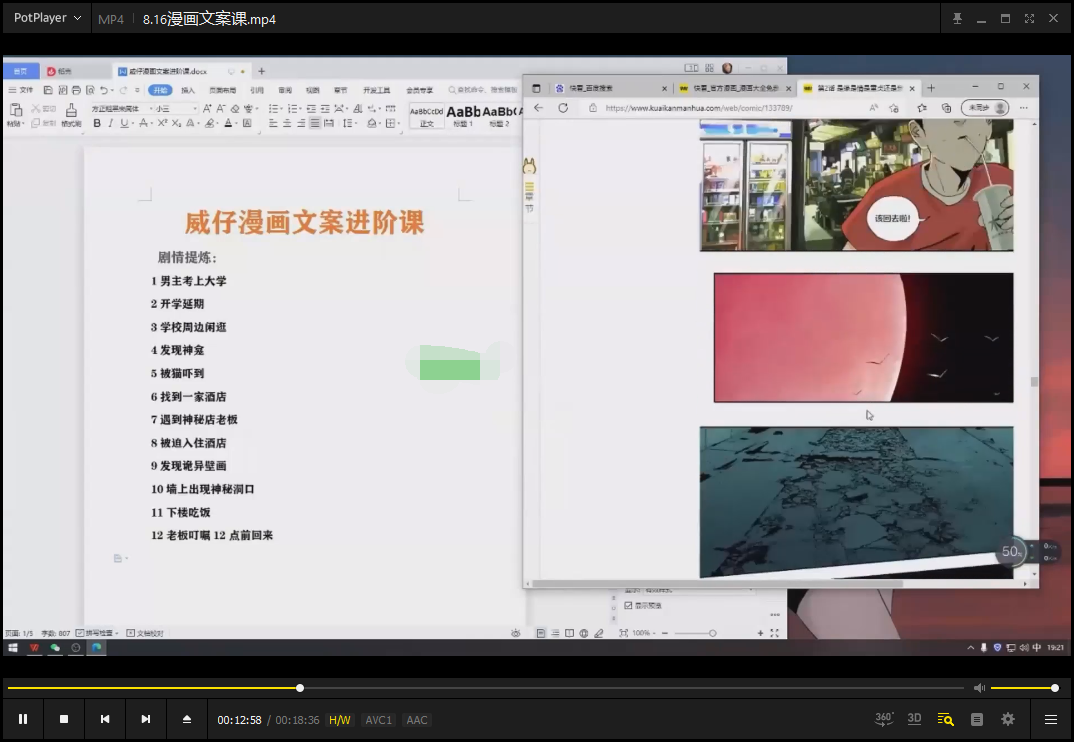Choose bulleted list icon in WPS
The height and width of the screenshot is (742, 1074).
coord(274,108)
